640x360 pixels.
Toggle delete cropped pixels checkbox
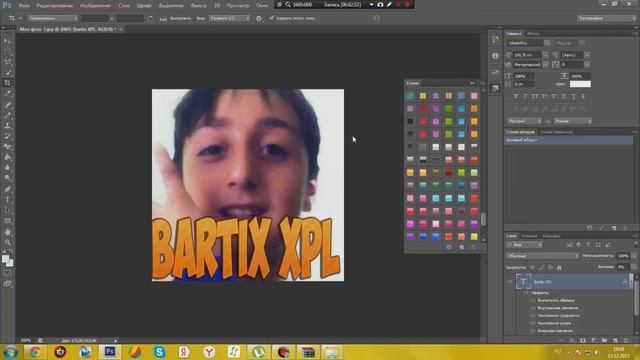[272, 18]
